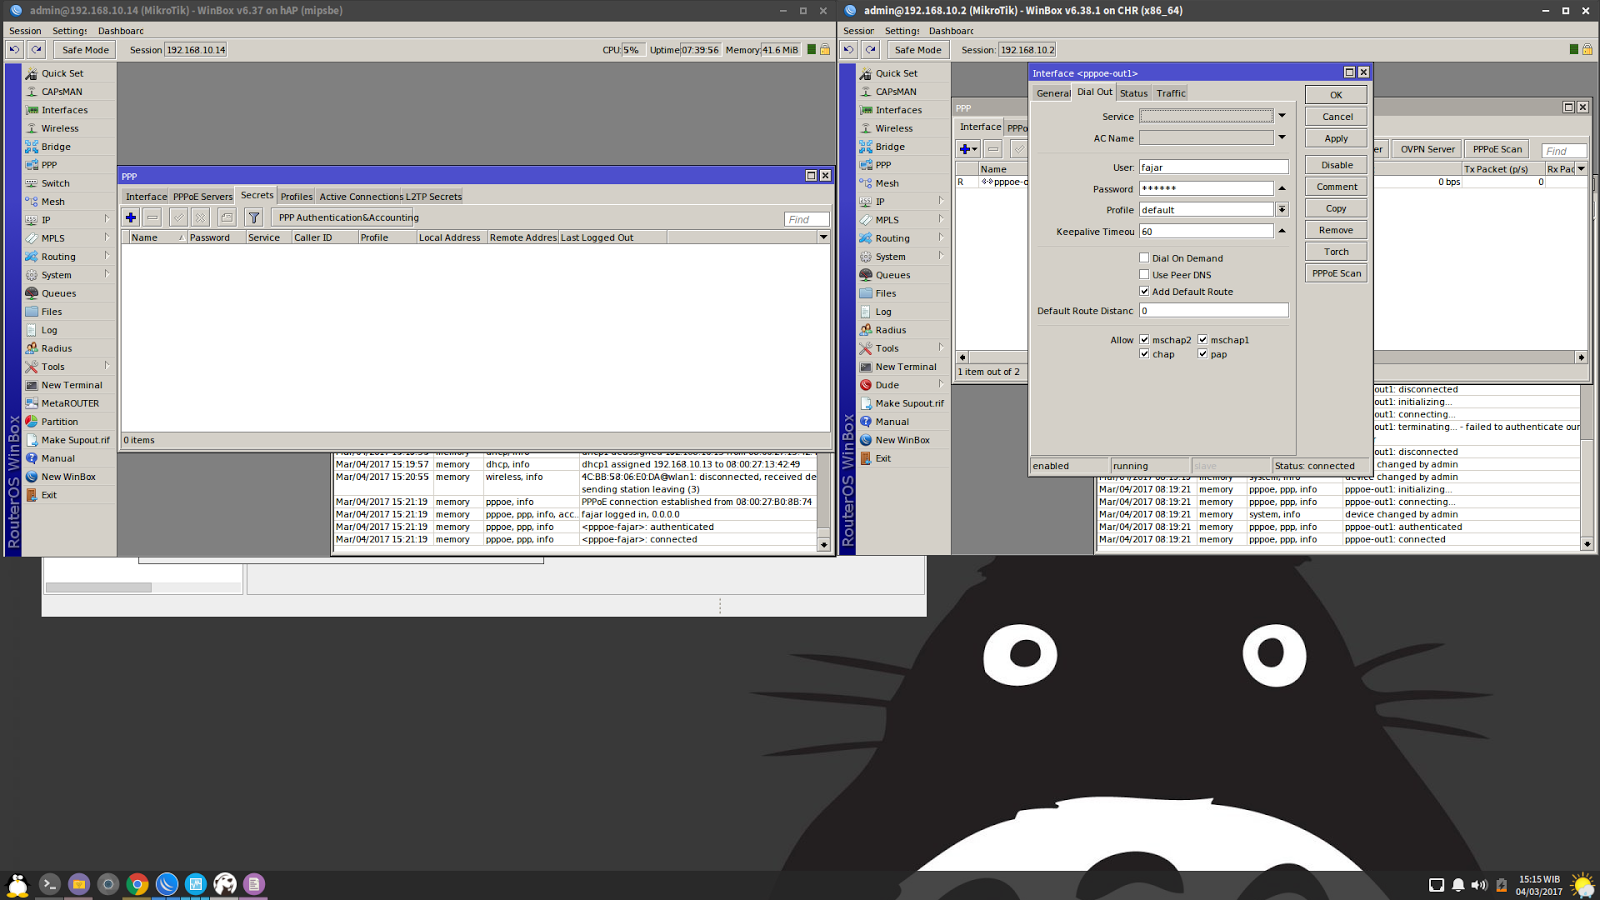
Task: Click the volume icon in system tray
Action: [x=1479, y=885]
